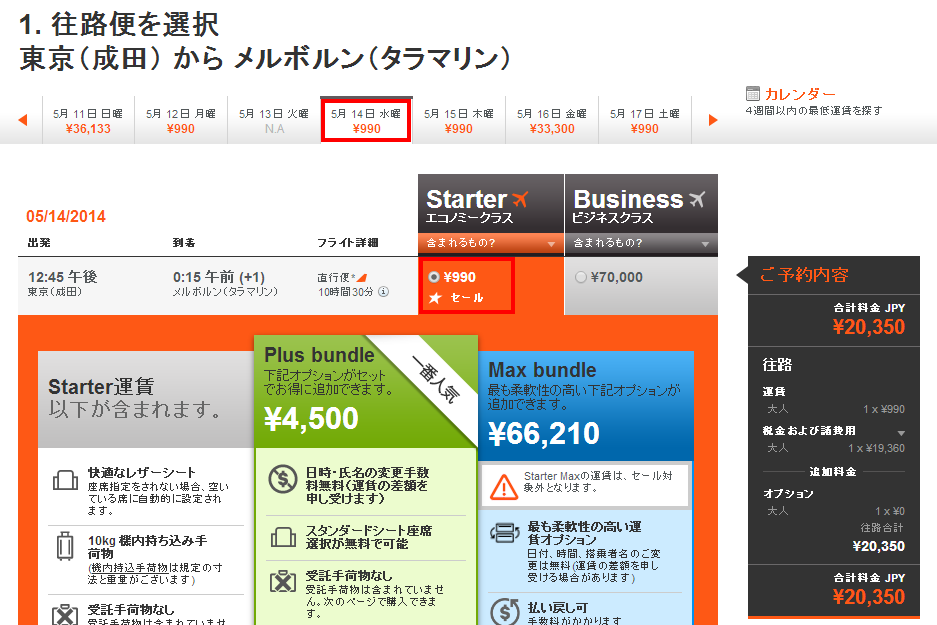Click the standard seat selection icon in Plus bundle
The height and width of the screenshot is (625, 937).
283,537
